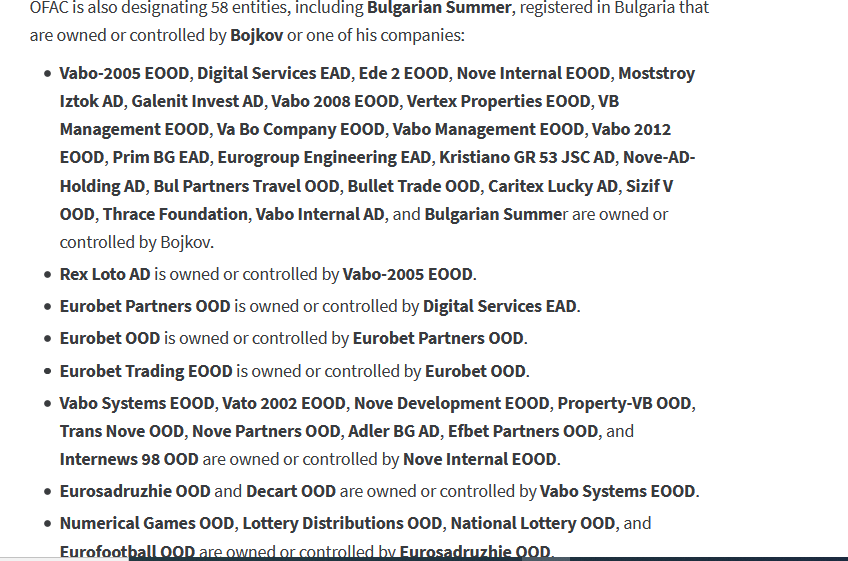Click Decart OOD text
Image resolution: width=848 pixels, height=561 pixels.
pyautogui.click(x=291, y=491)
